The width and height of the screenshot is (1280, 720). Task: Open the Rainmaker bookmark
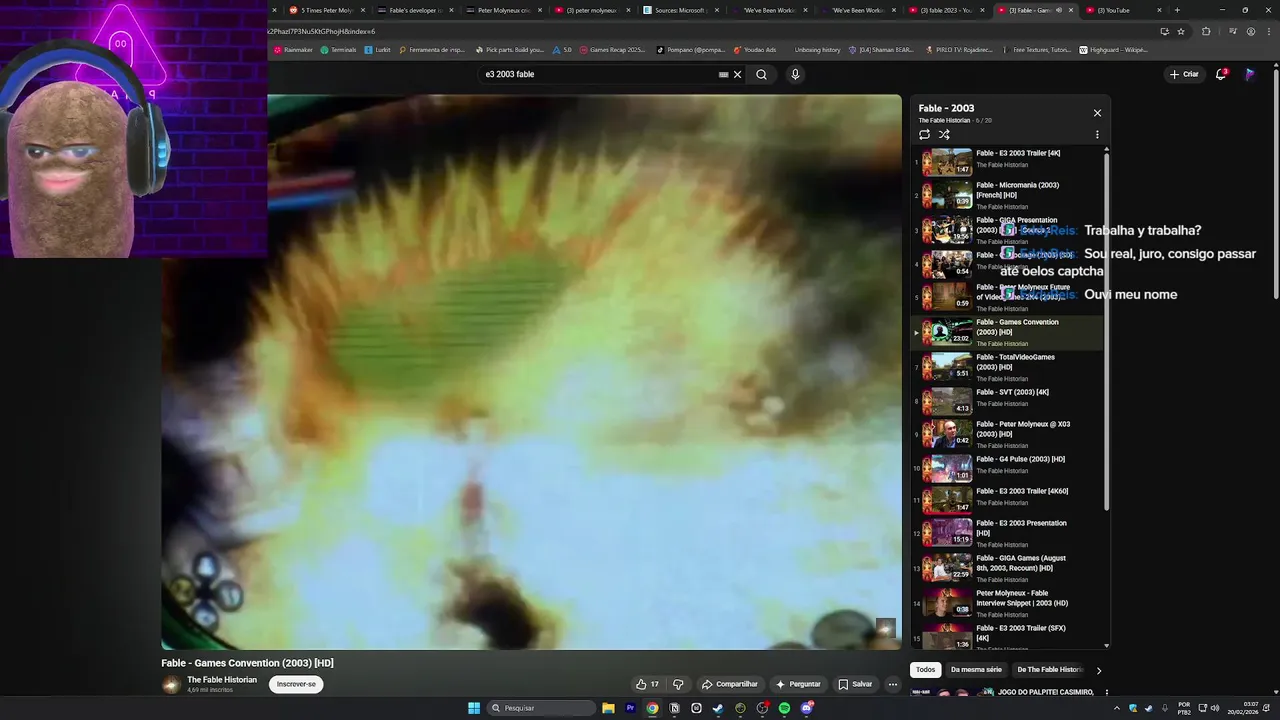point(293,50)
